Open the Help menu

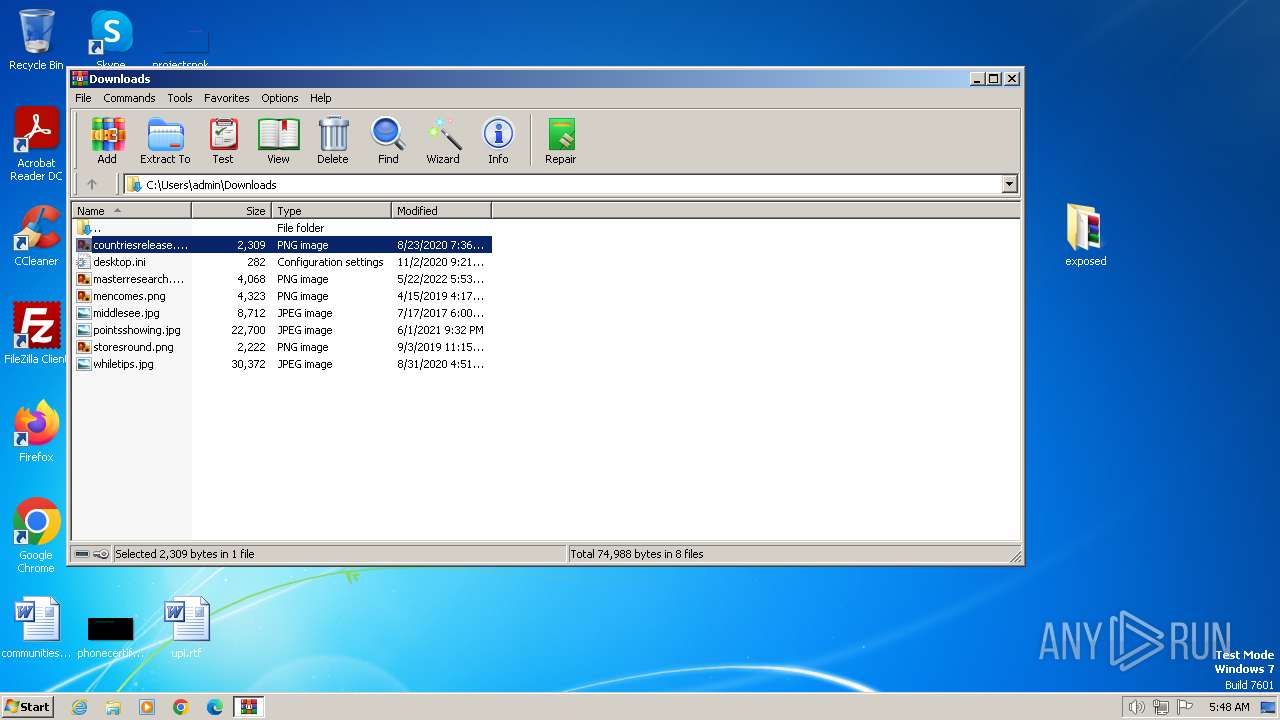click(320, 98)
